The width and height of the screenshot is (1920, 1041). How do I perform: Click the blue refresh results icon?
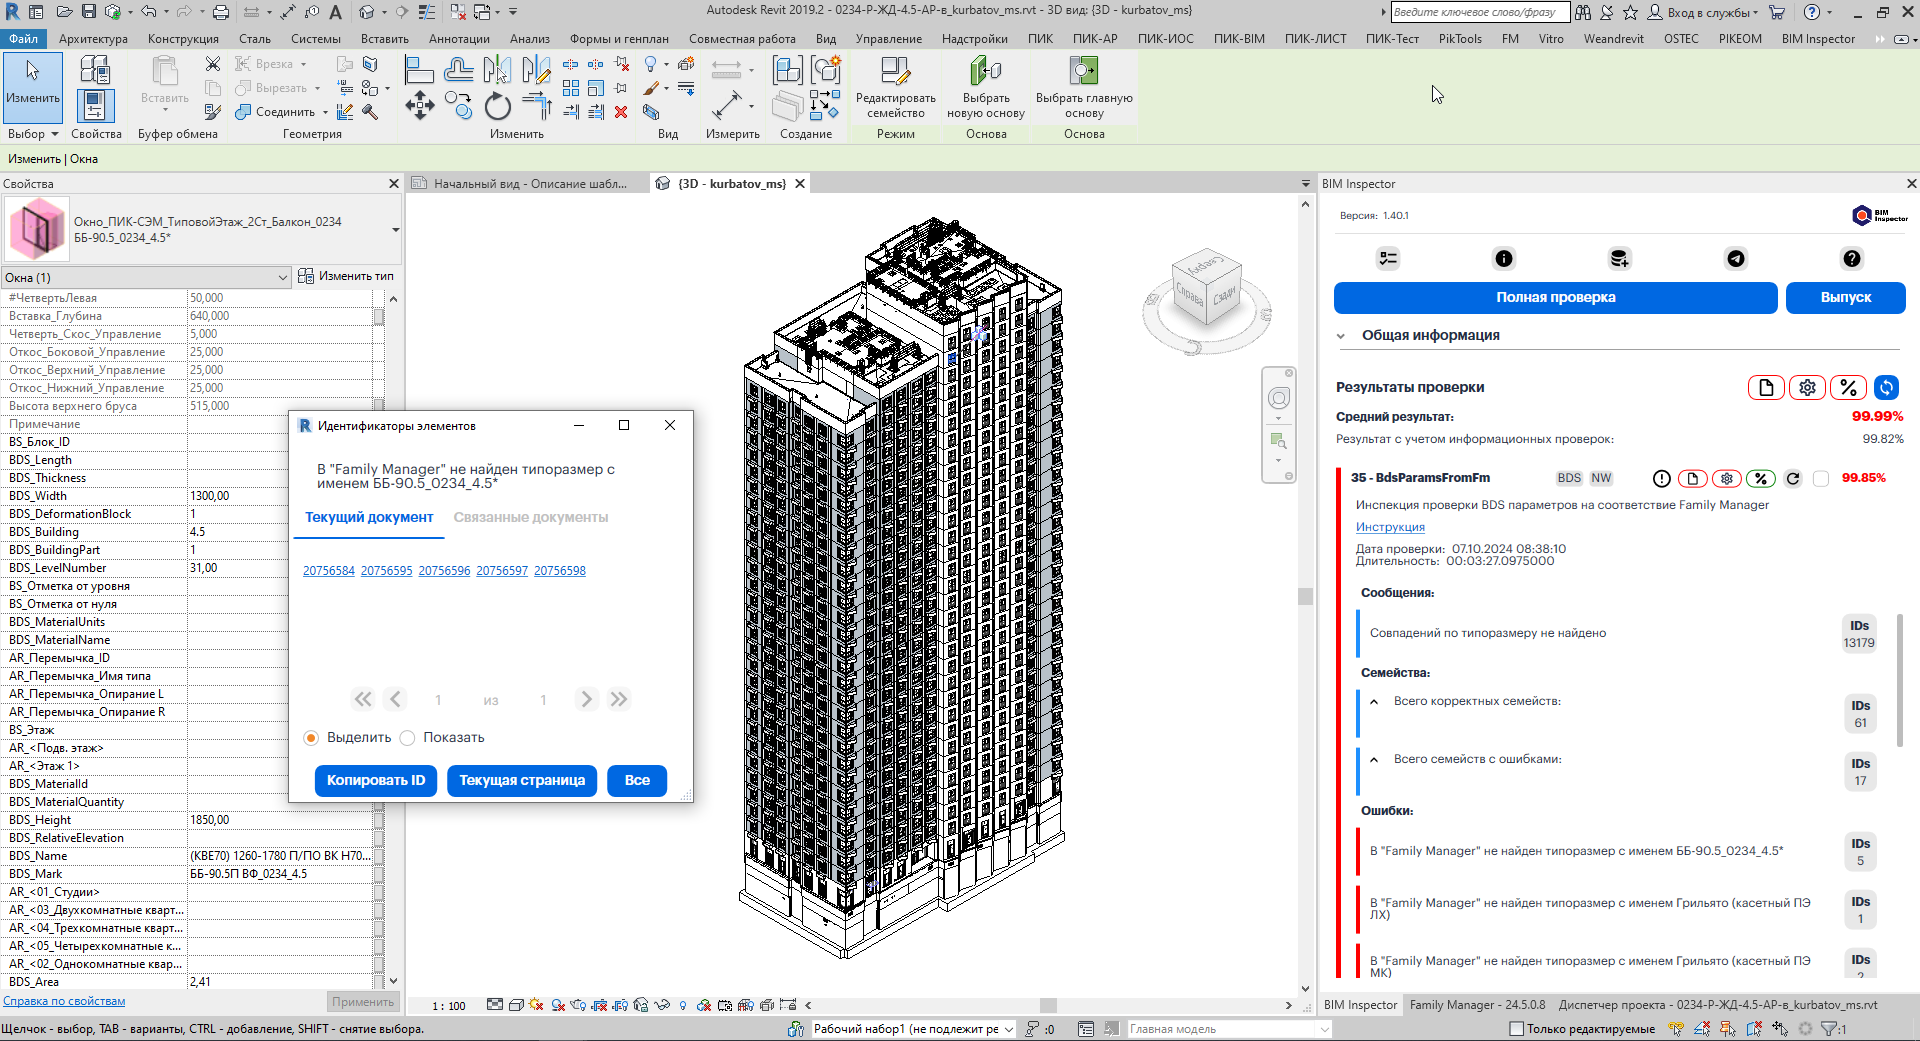point(1886,388)
